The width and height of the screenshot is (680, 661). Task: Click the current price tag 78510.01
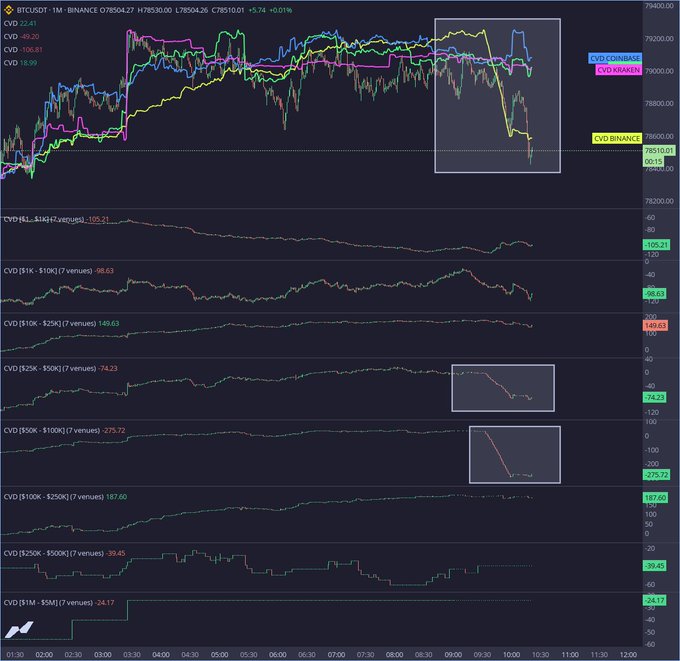click(659, 151)
